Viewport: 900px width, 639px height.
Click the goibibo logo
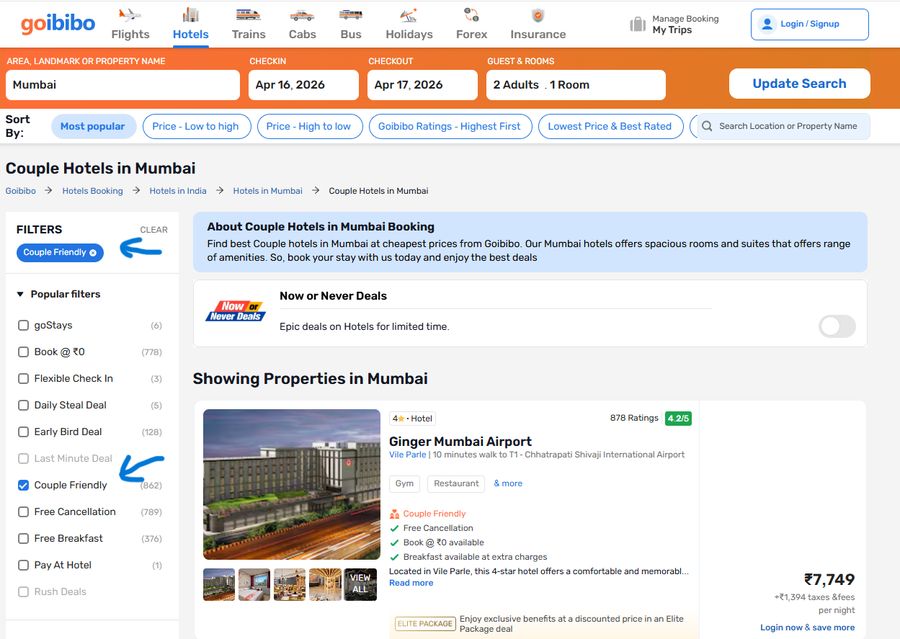(58, 24)
